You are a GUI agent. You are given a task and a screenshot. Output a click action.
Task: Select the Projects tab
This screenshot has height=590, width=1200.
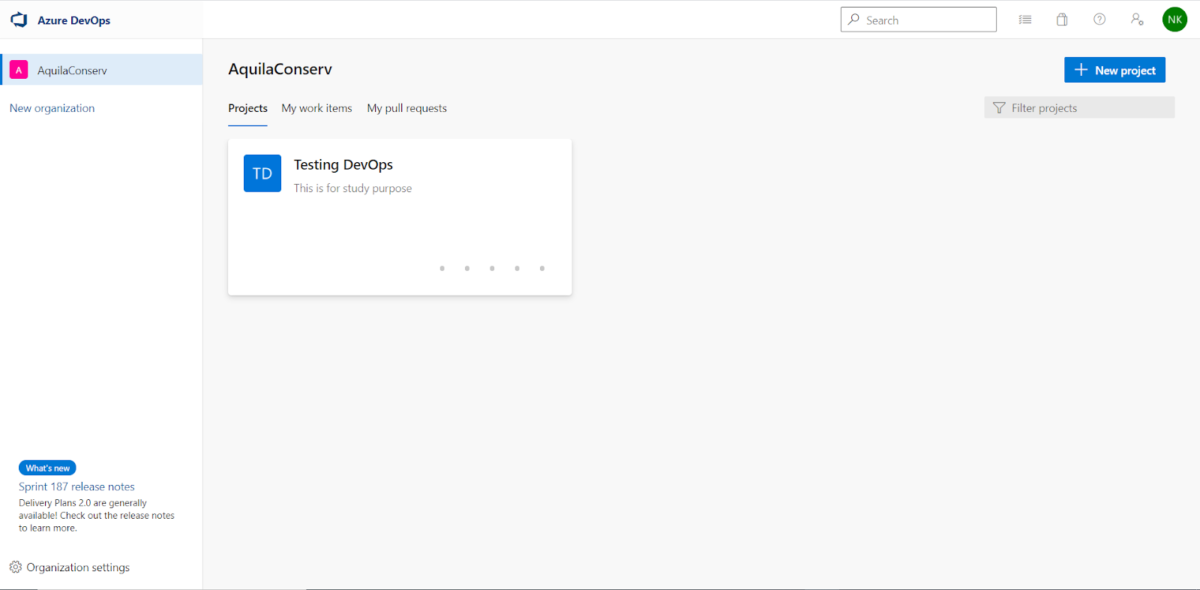[x=247, y=108]
